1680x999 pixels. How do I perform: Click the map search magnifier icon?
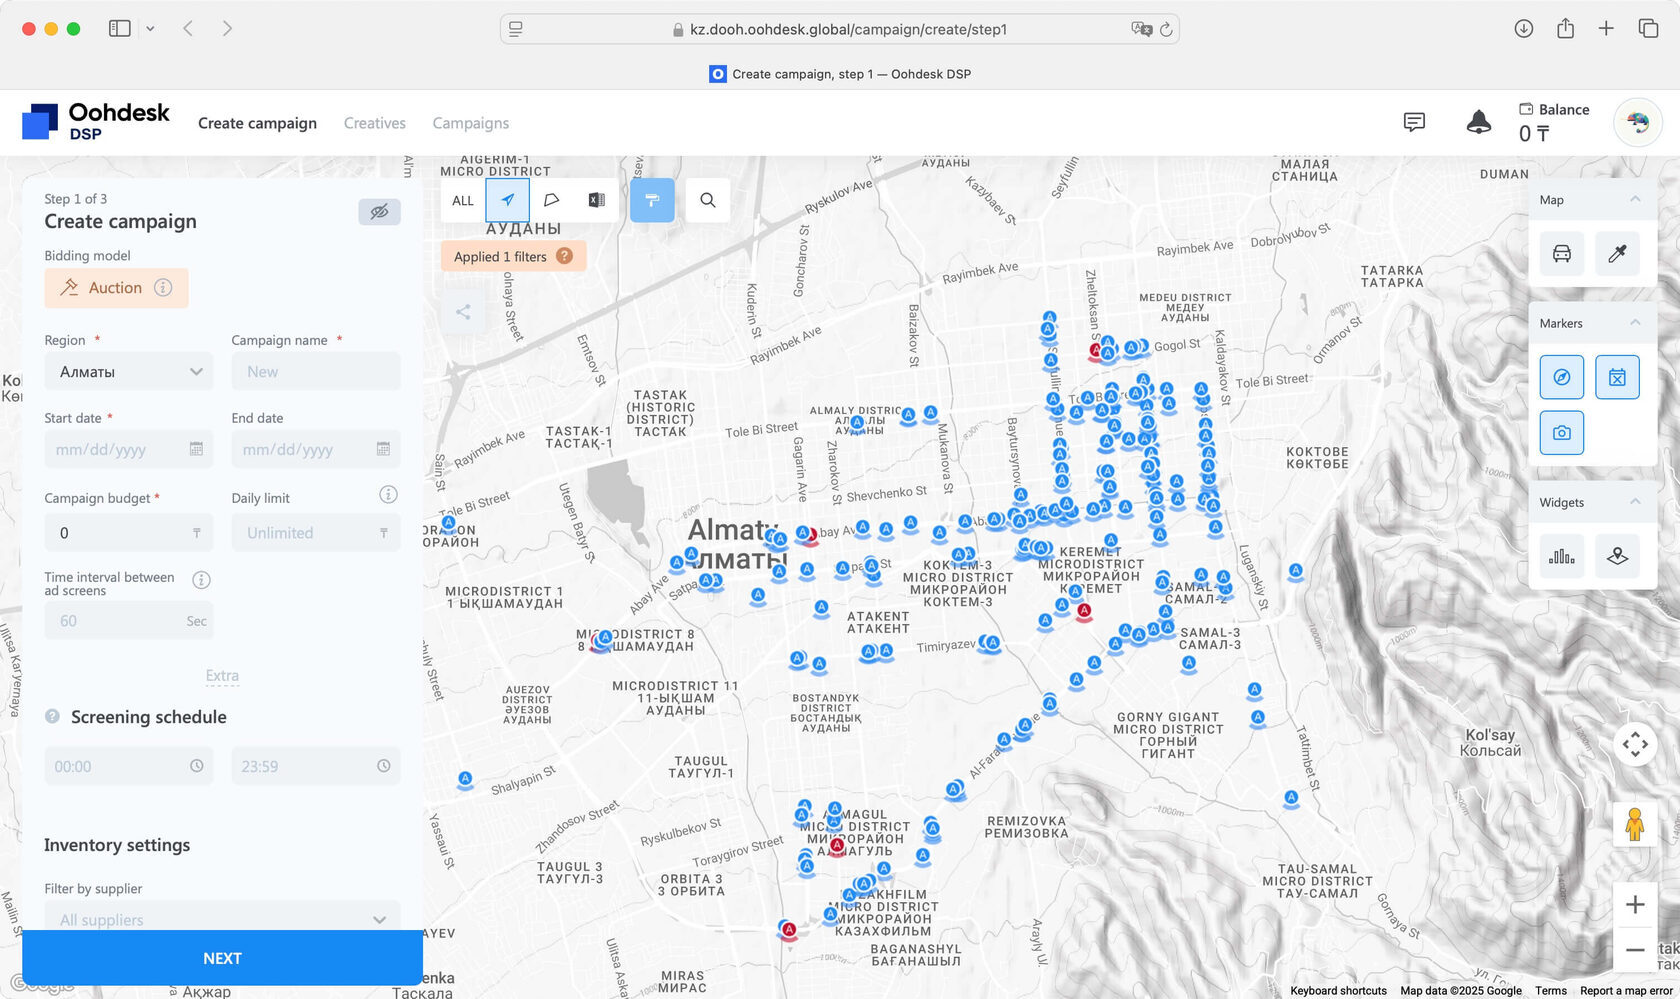[707, 200]
